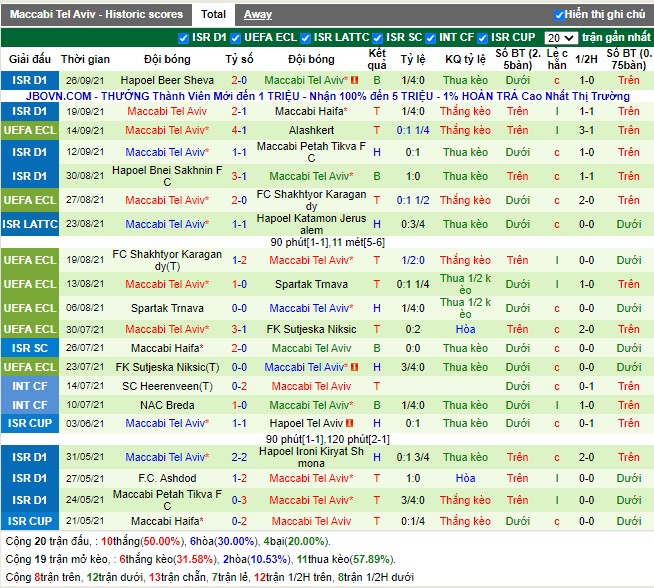Select the date 14/09/21
Image resolution: width=654 pixels, height=588 pixels.
tap(85, 131)
